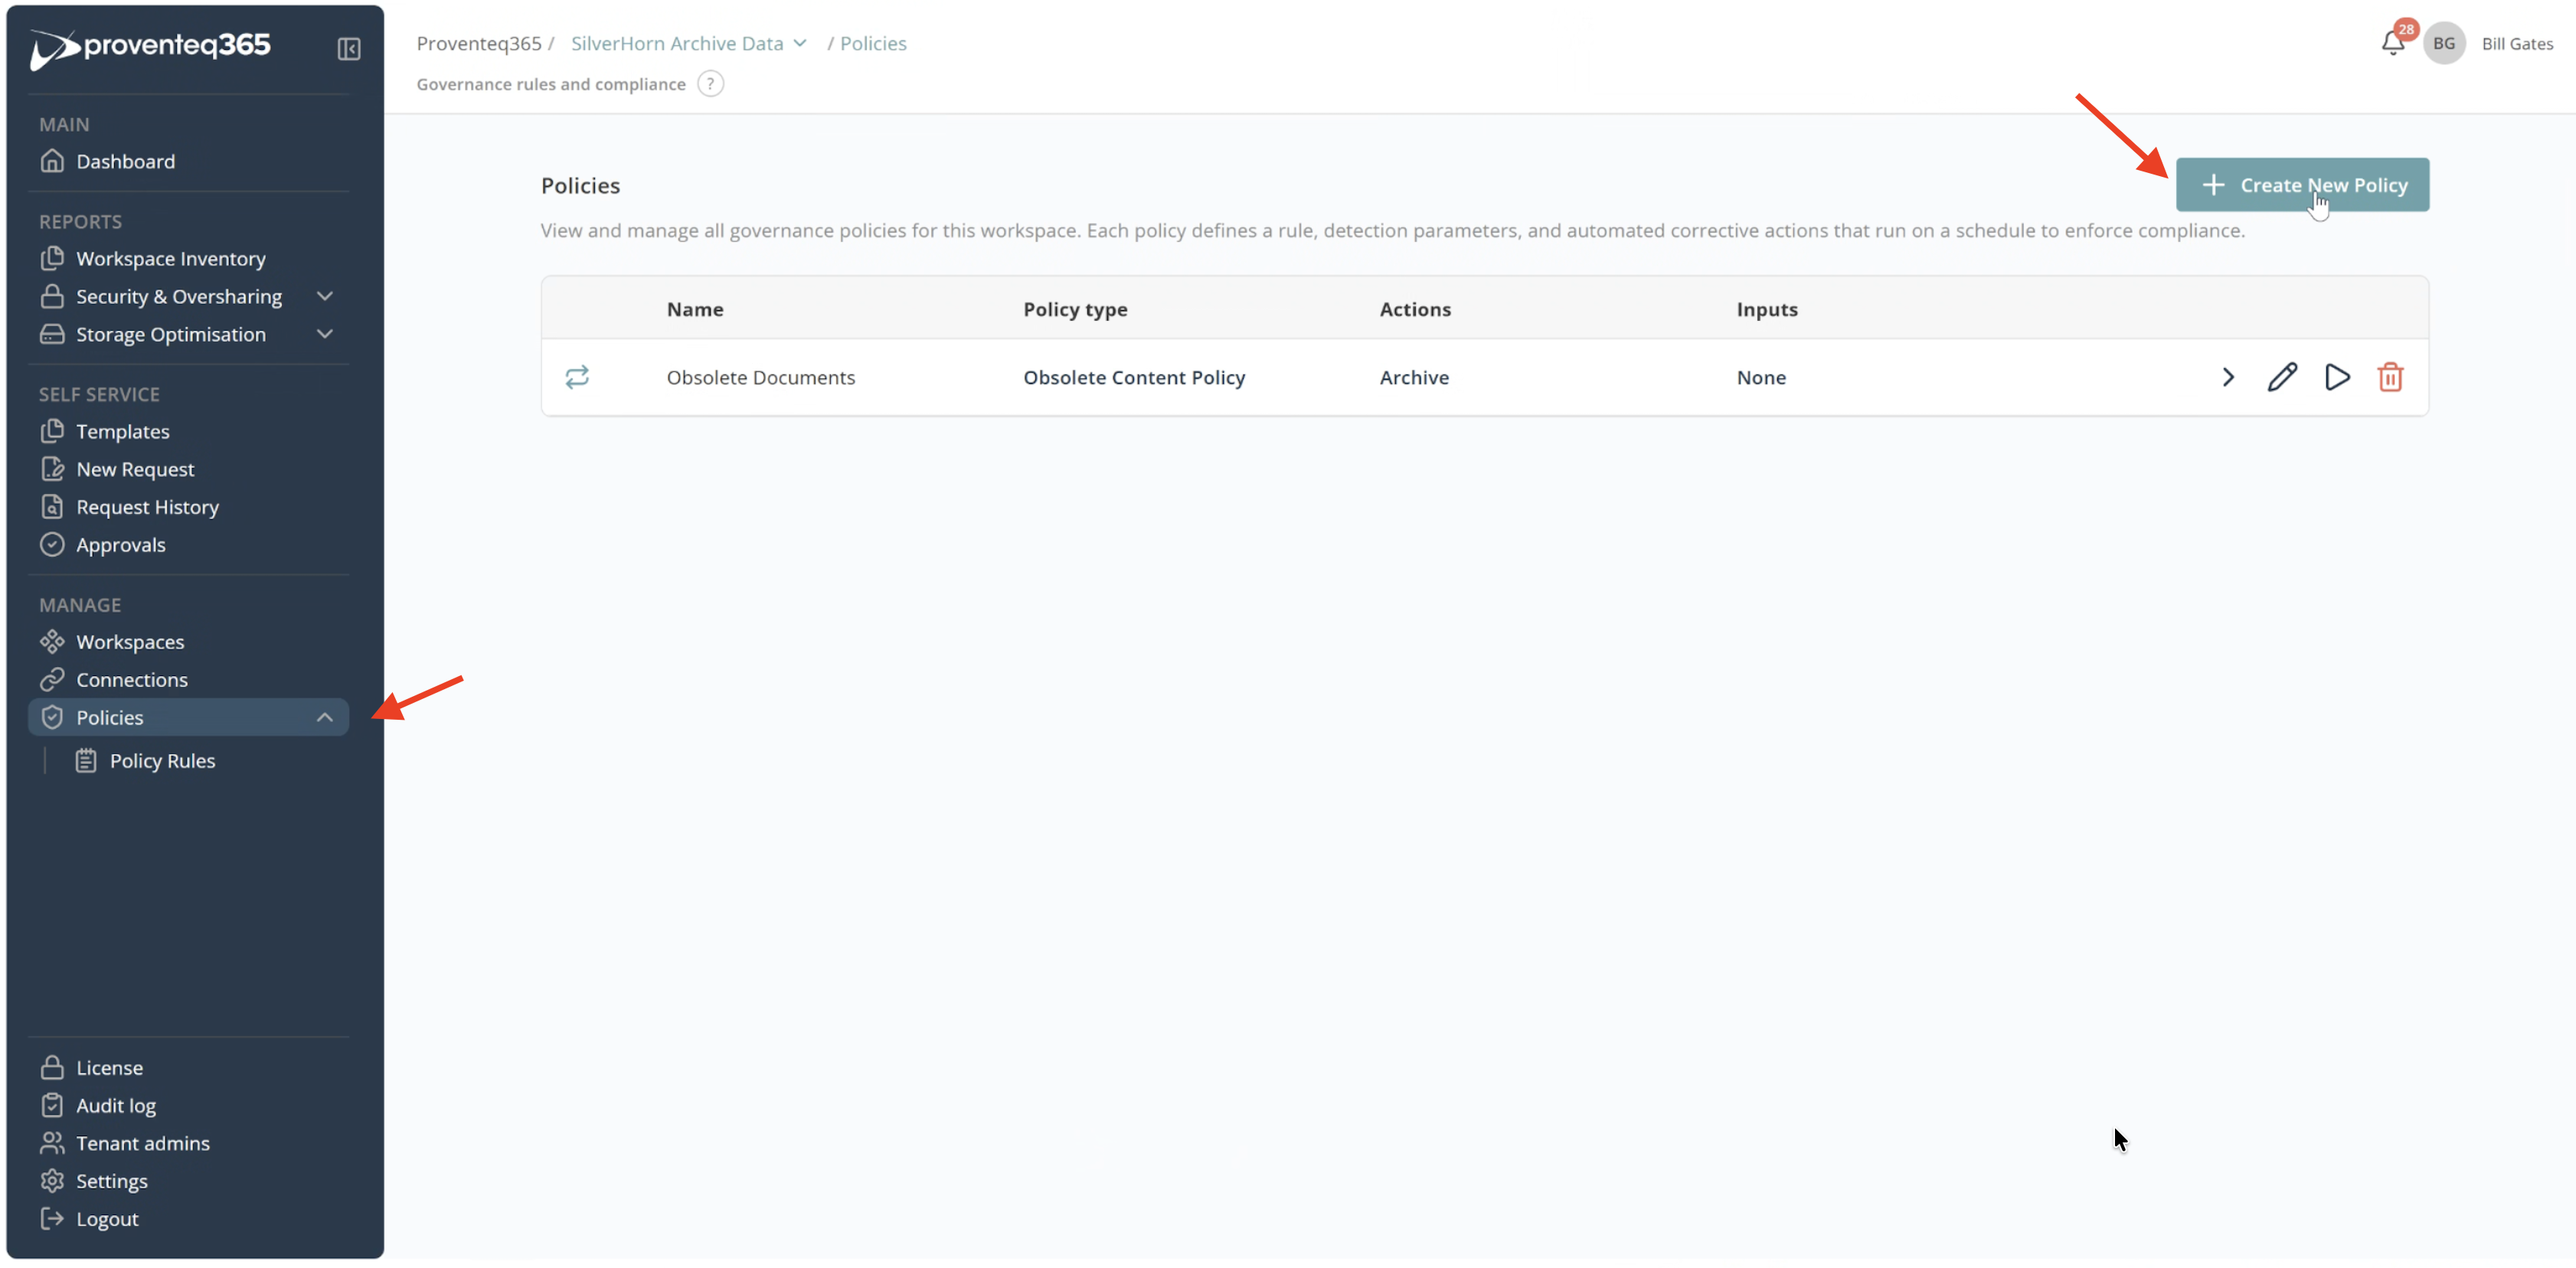Screen dimensions: 2576x1268
Task: Click the Dashboard home icon
Action: point(52,161)
